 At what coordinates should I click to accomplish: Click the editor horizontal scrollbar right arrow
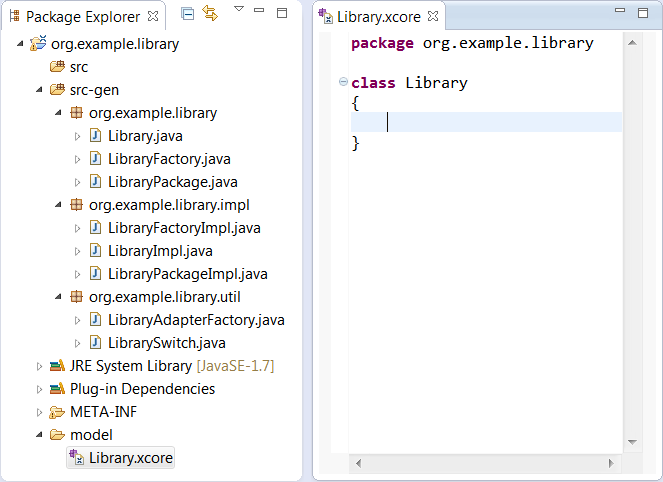[611, 463]
